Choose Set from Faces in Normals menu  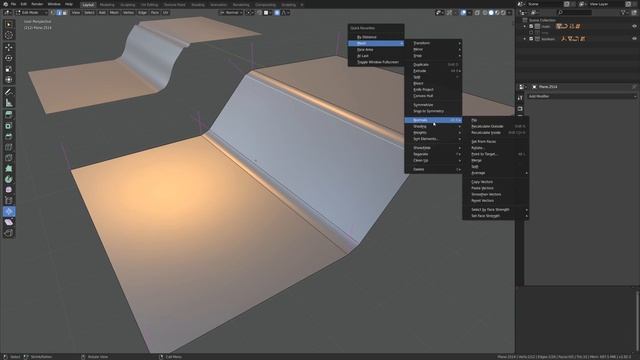pos(496,142)
